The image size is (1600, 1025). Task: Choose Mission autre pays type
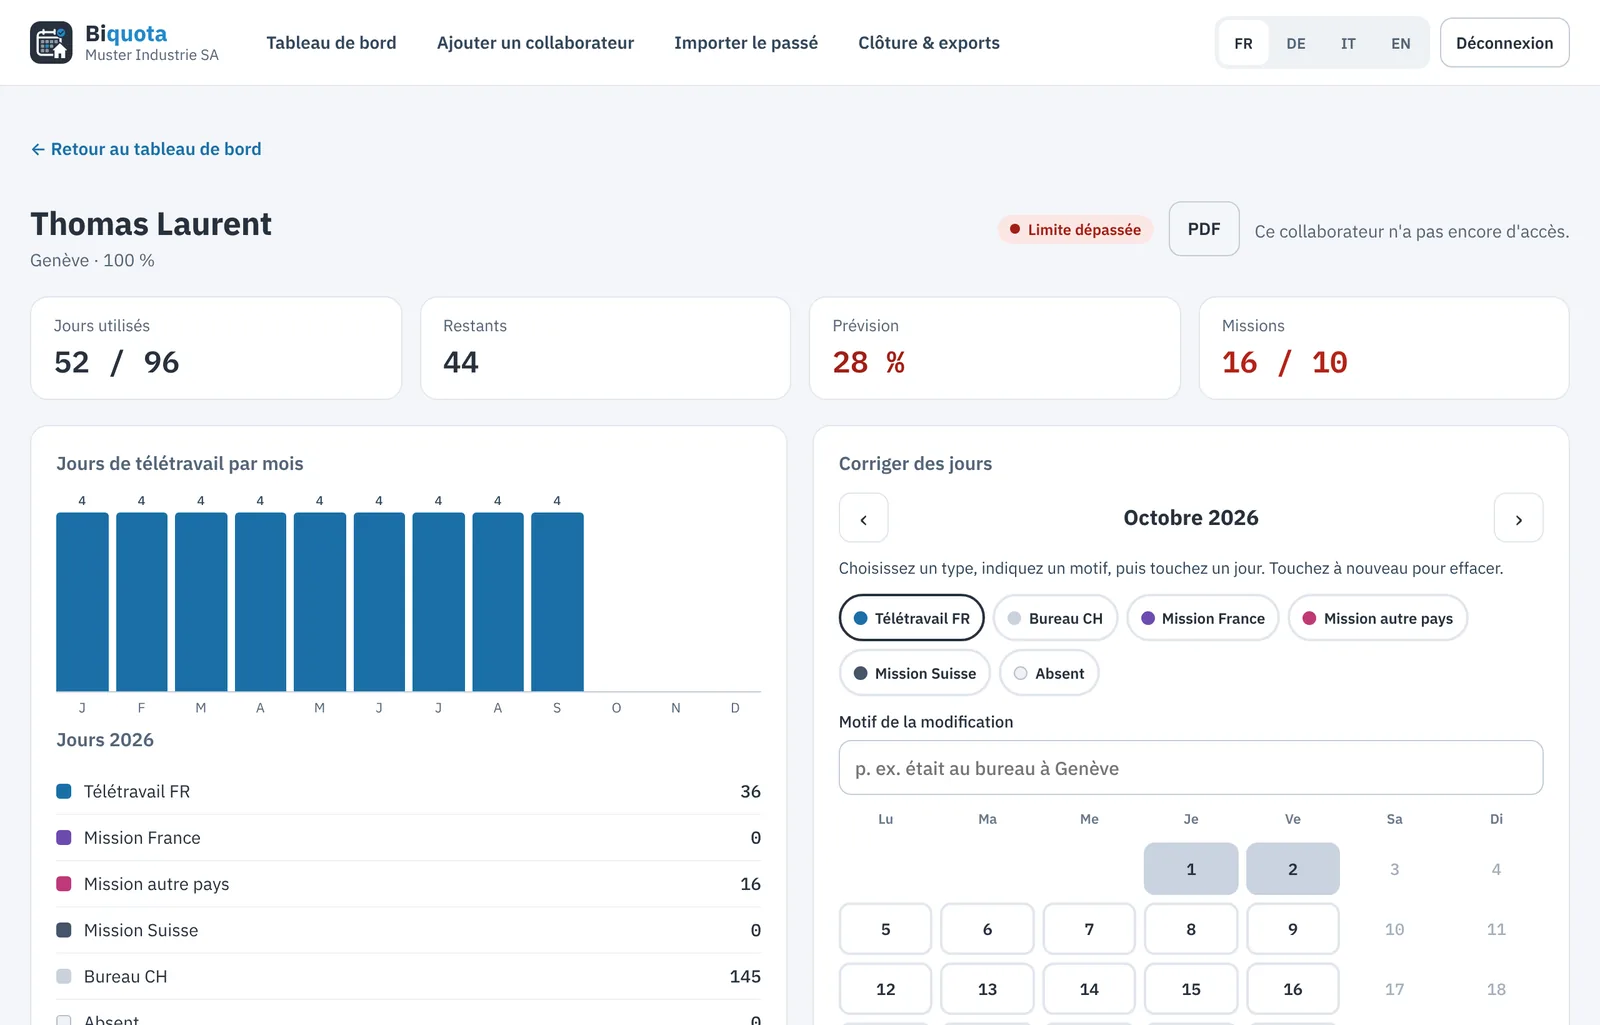[x=1378, y=618]
